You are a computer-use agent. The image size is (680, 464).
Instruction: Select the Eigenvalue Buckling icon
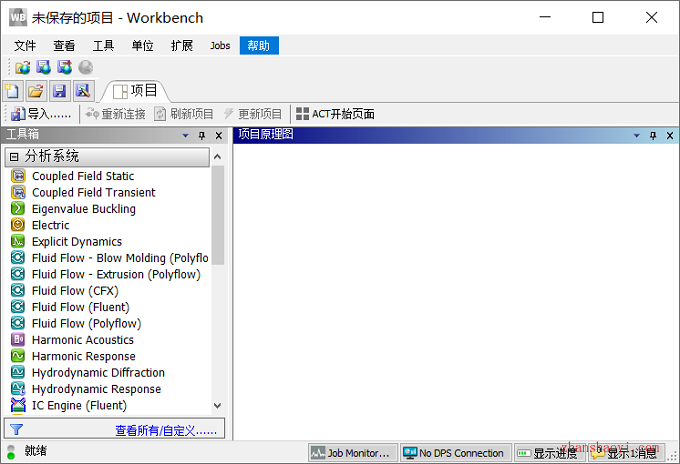click(18, 209)
